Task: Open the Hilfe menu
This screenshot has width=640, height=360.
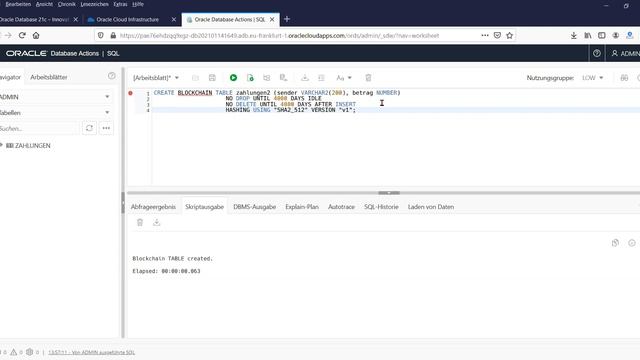Action: (138, 4)
